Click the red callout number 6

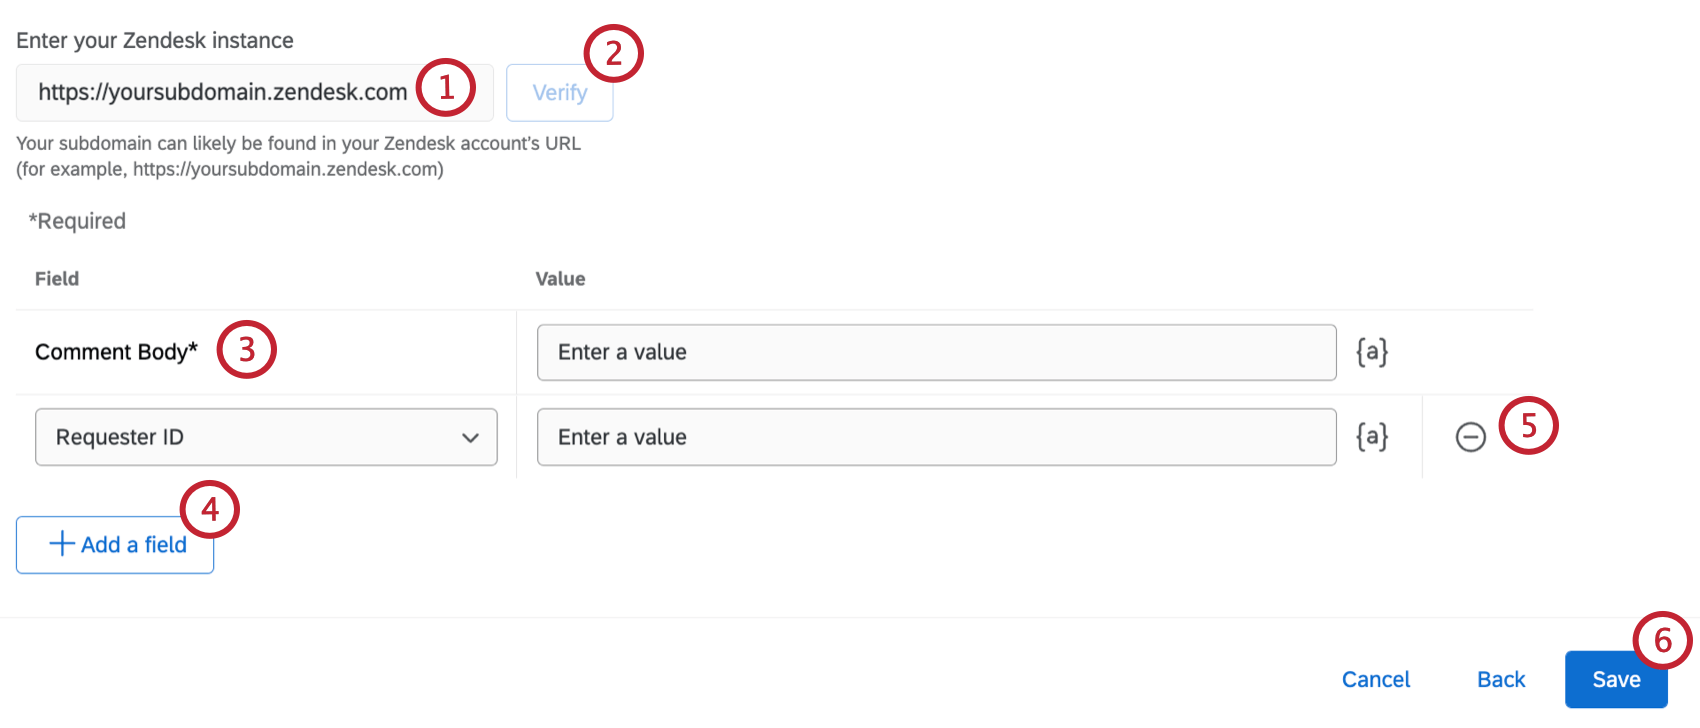pyautogui.click(x=1662, y=640)
